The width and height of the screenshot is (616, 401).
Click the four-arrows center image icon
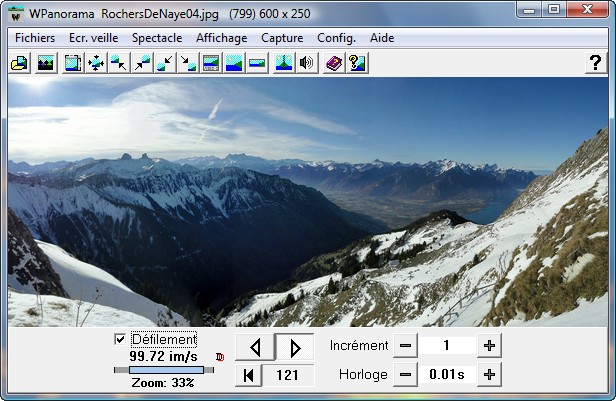(x=96, y=63)
